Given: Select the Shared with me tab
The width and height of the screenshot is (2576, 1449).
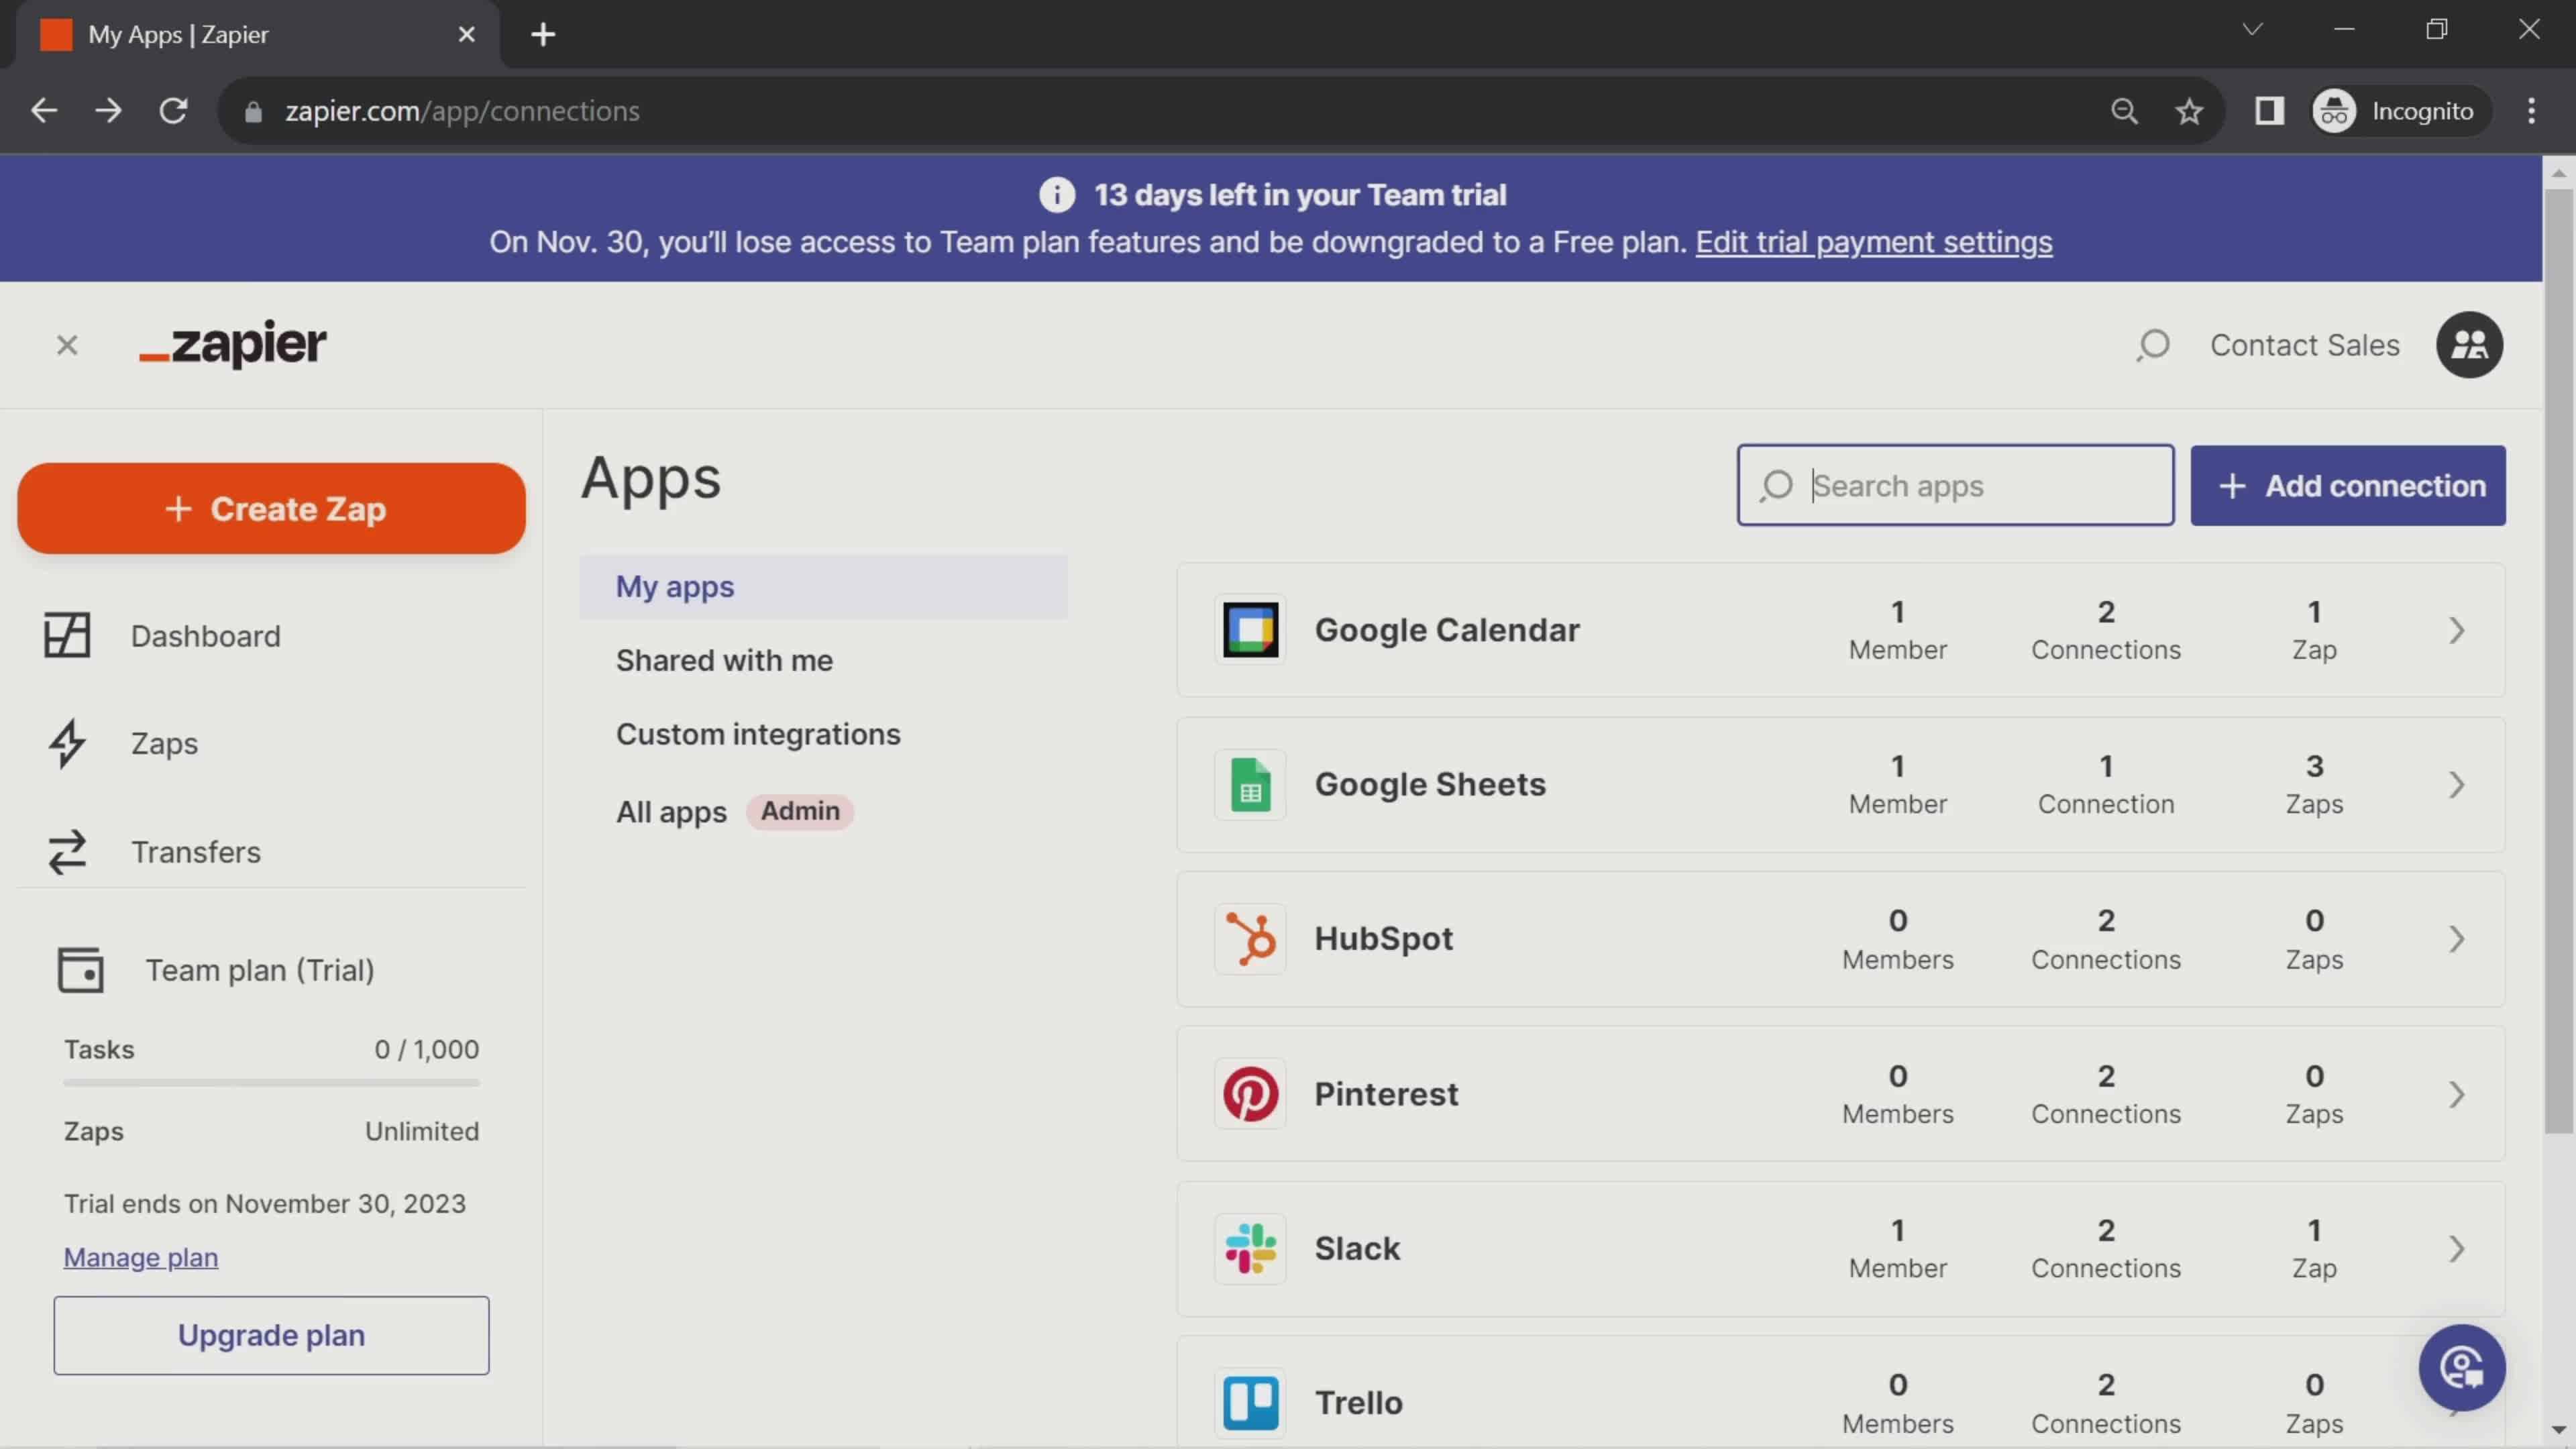Looking at the screenshot, I should pos(724,660).
